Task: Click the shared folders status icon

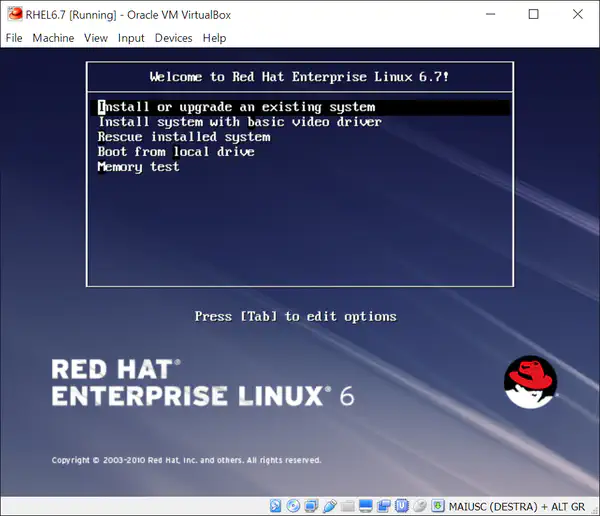Action: (347, 506)
